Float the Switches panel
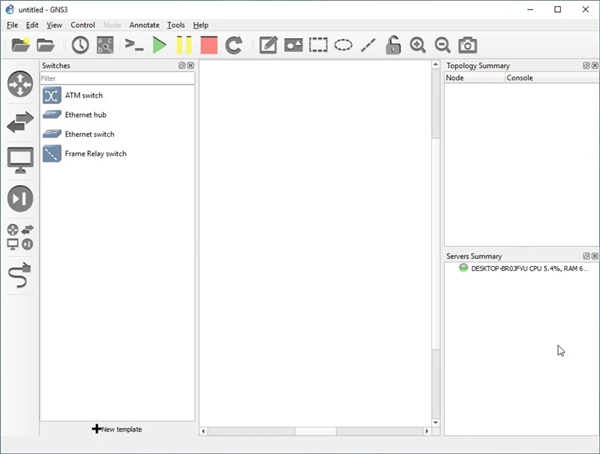600x454 pixels. point(182,65)
